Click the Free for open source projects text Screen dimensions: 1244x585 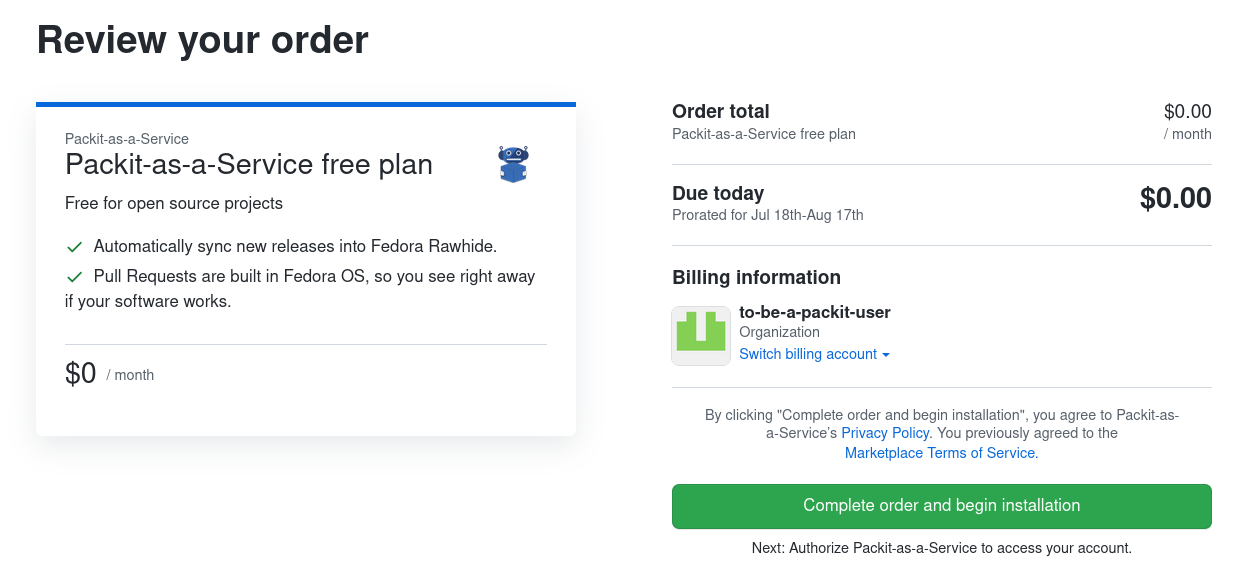pyautogui.click(x=174, y=204)
